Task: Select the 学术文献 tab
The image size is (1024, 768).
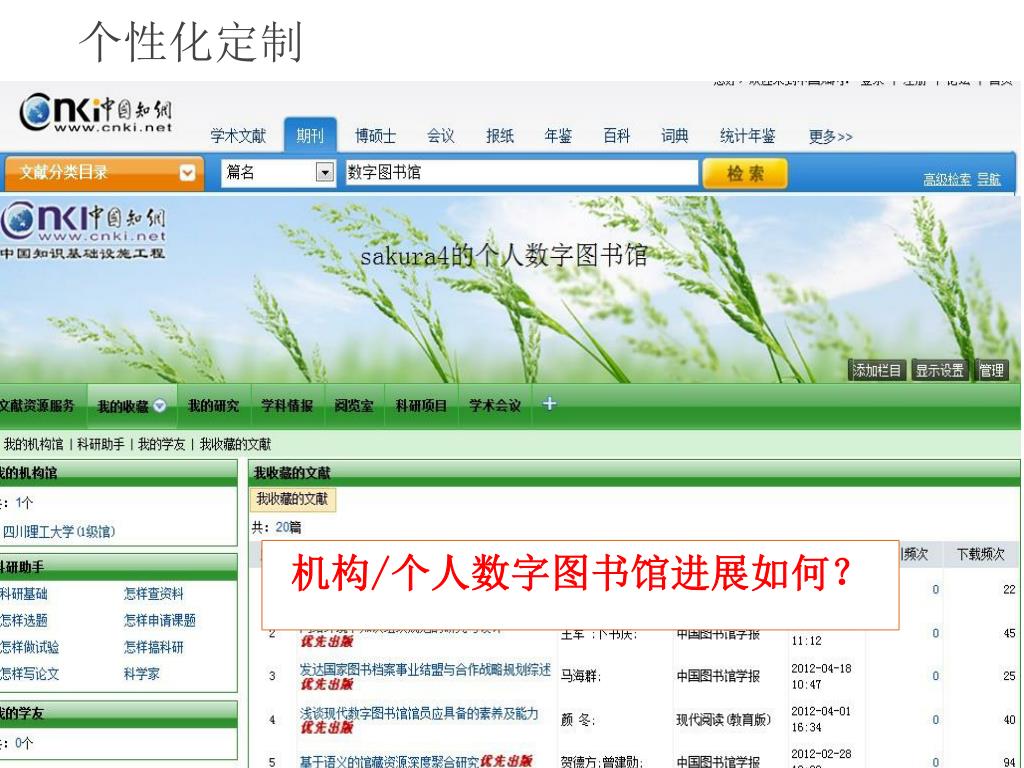Action: [x=238, y=136]
